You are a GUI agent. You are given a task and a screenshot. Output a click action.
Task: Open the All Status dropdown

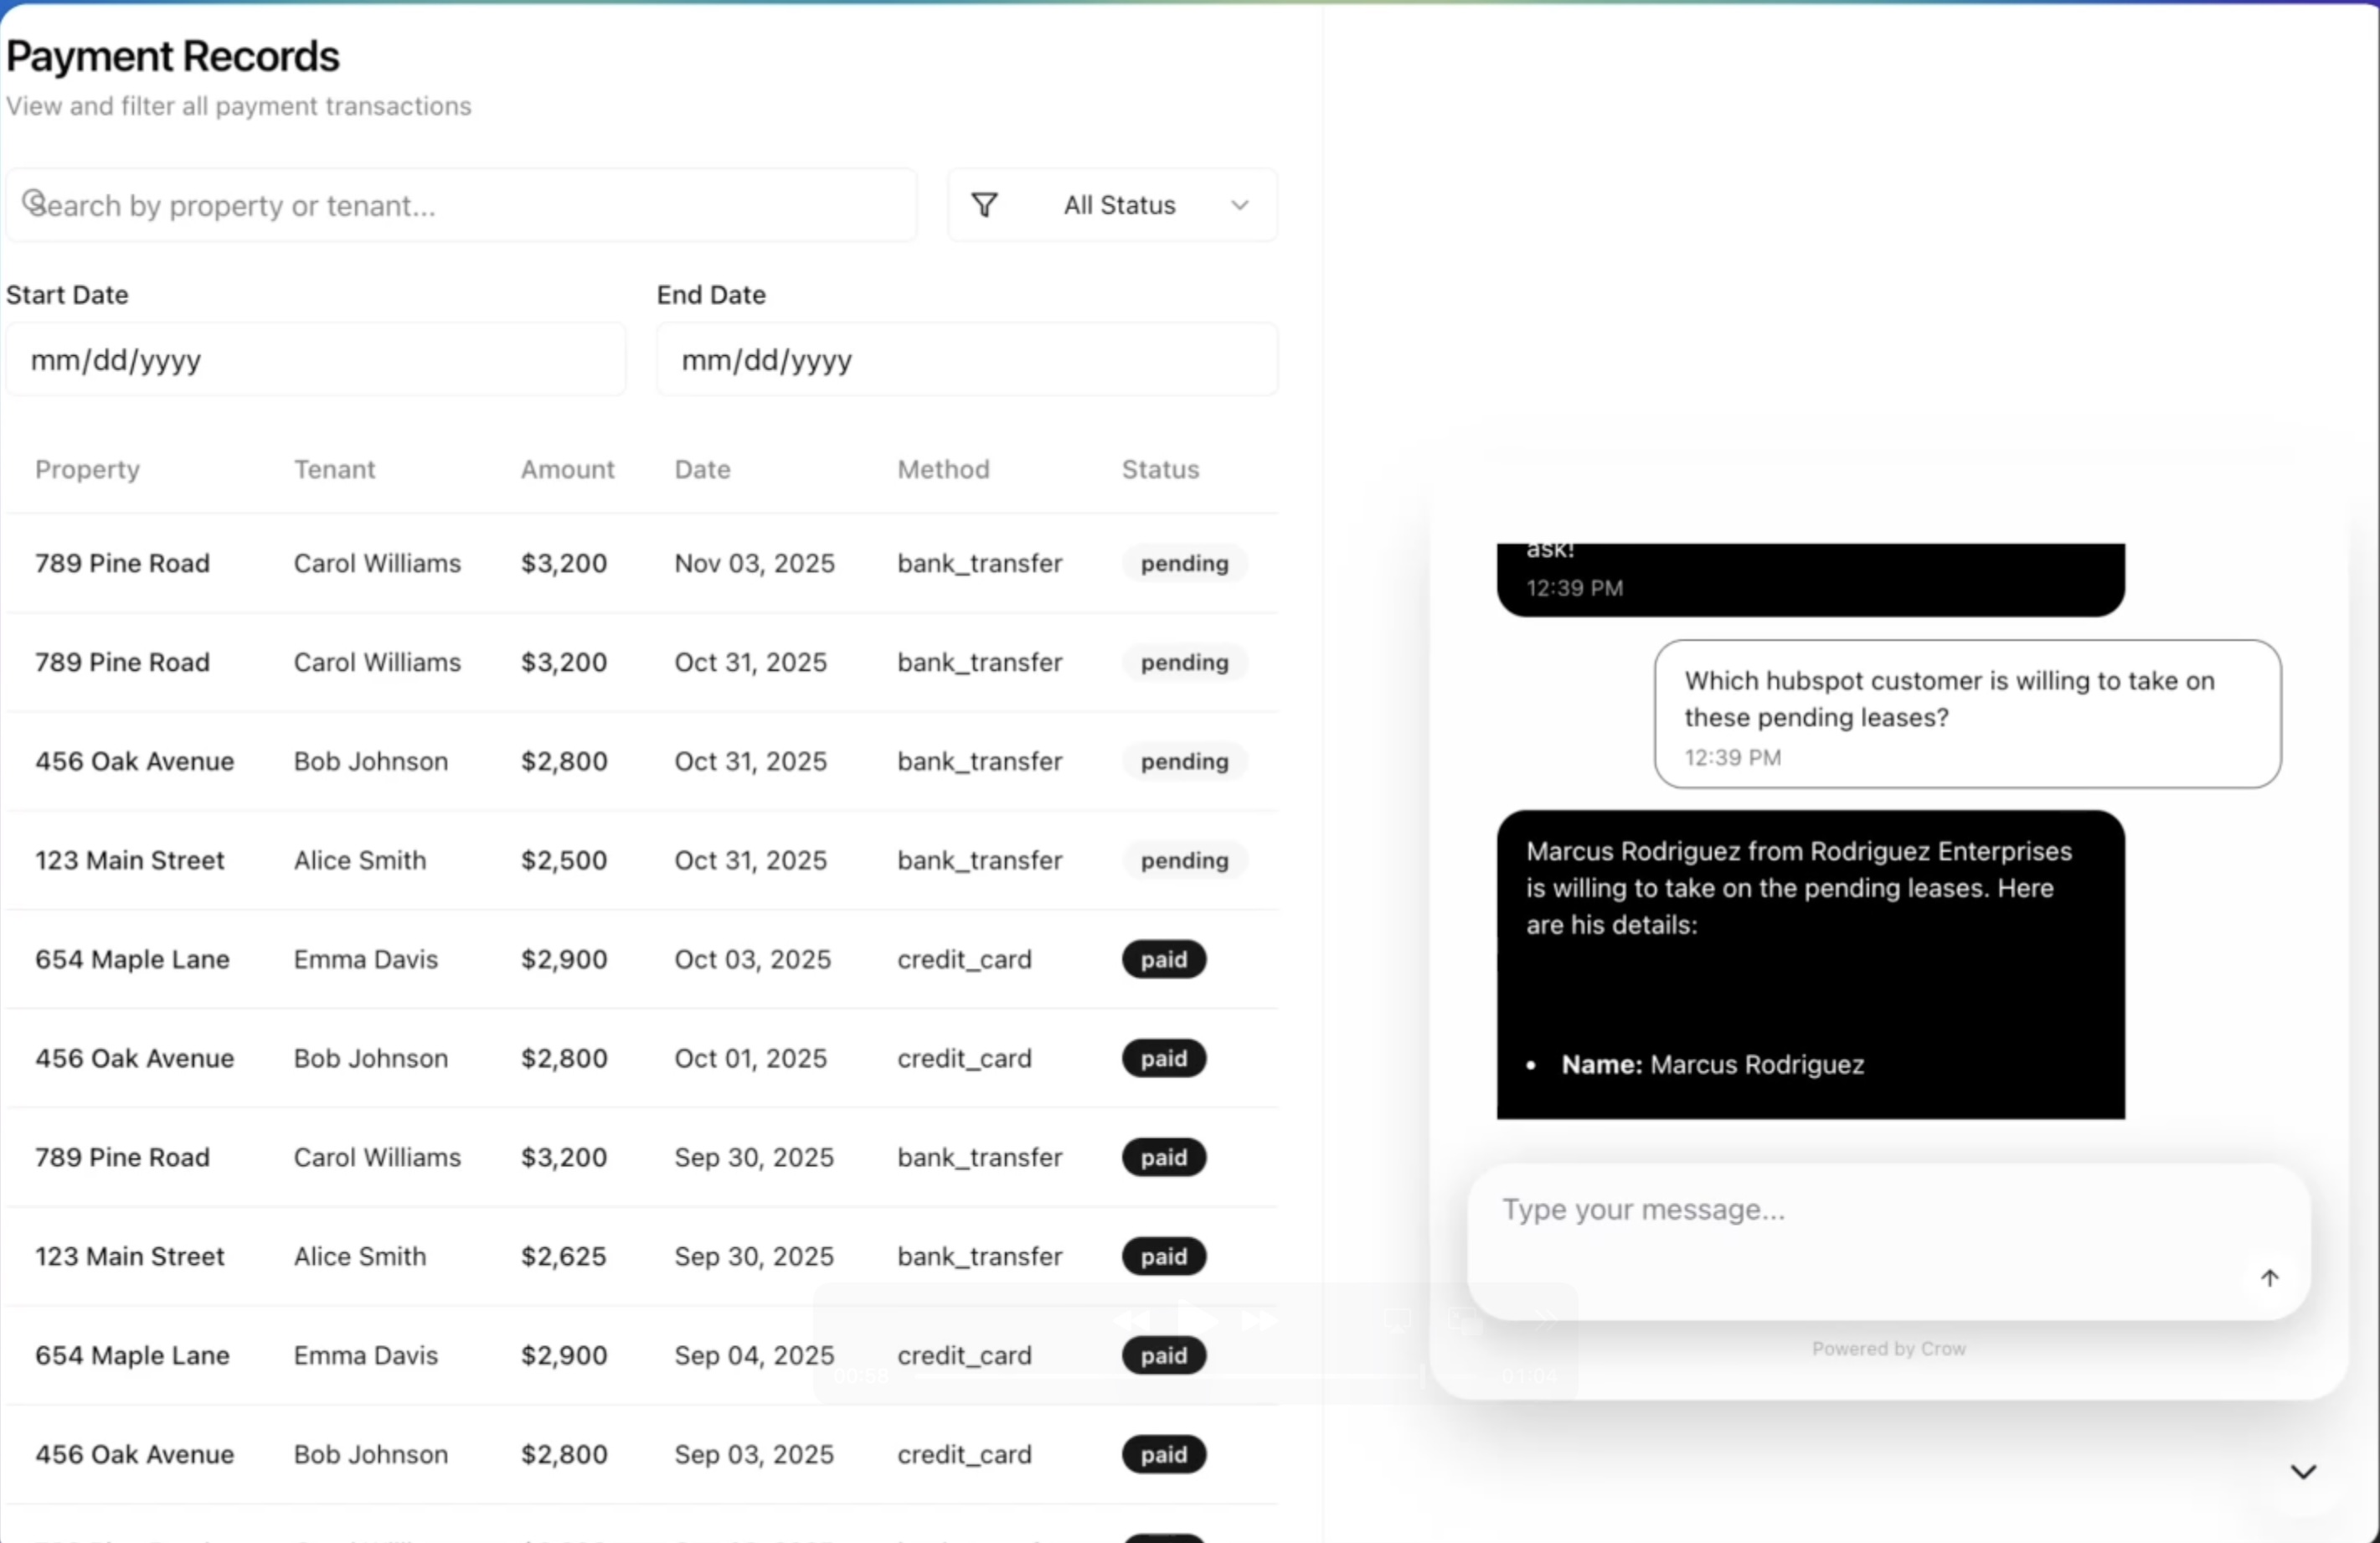point(1119,205)
